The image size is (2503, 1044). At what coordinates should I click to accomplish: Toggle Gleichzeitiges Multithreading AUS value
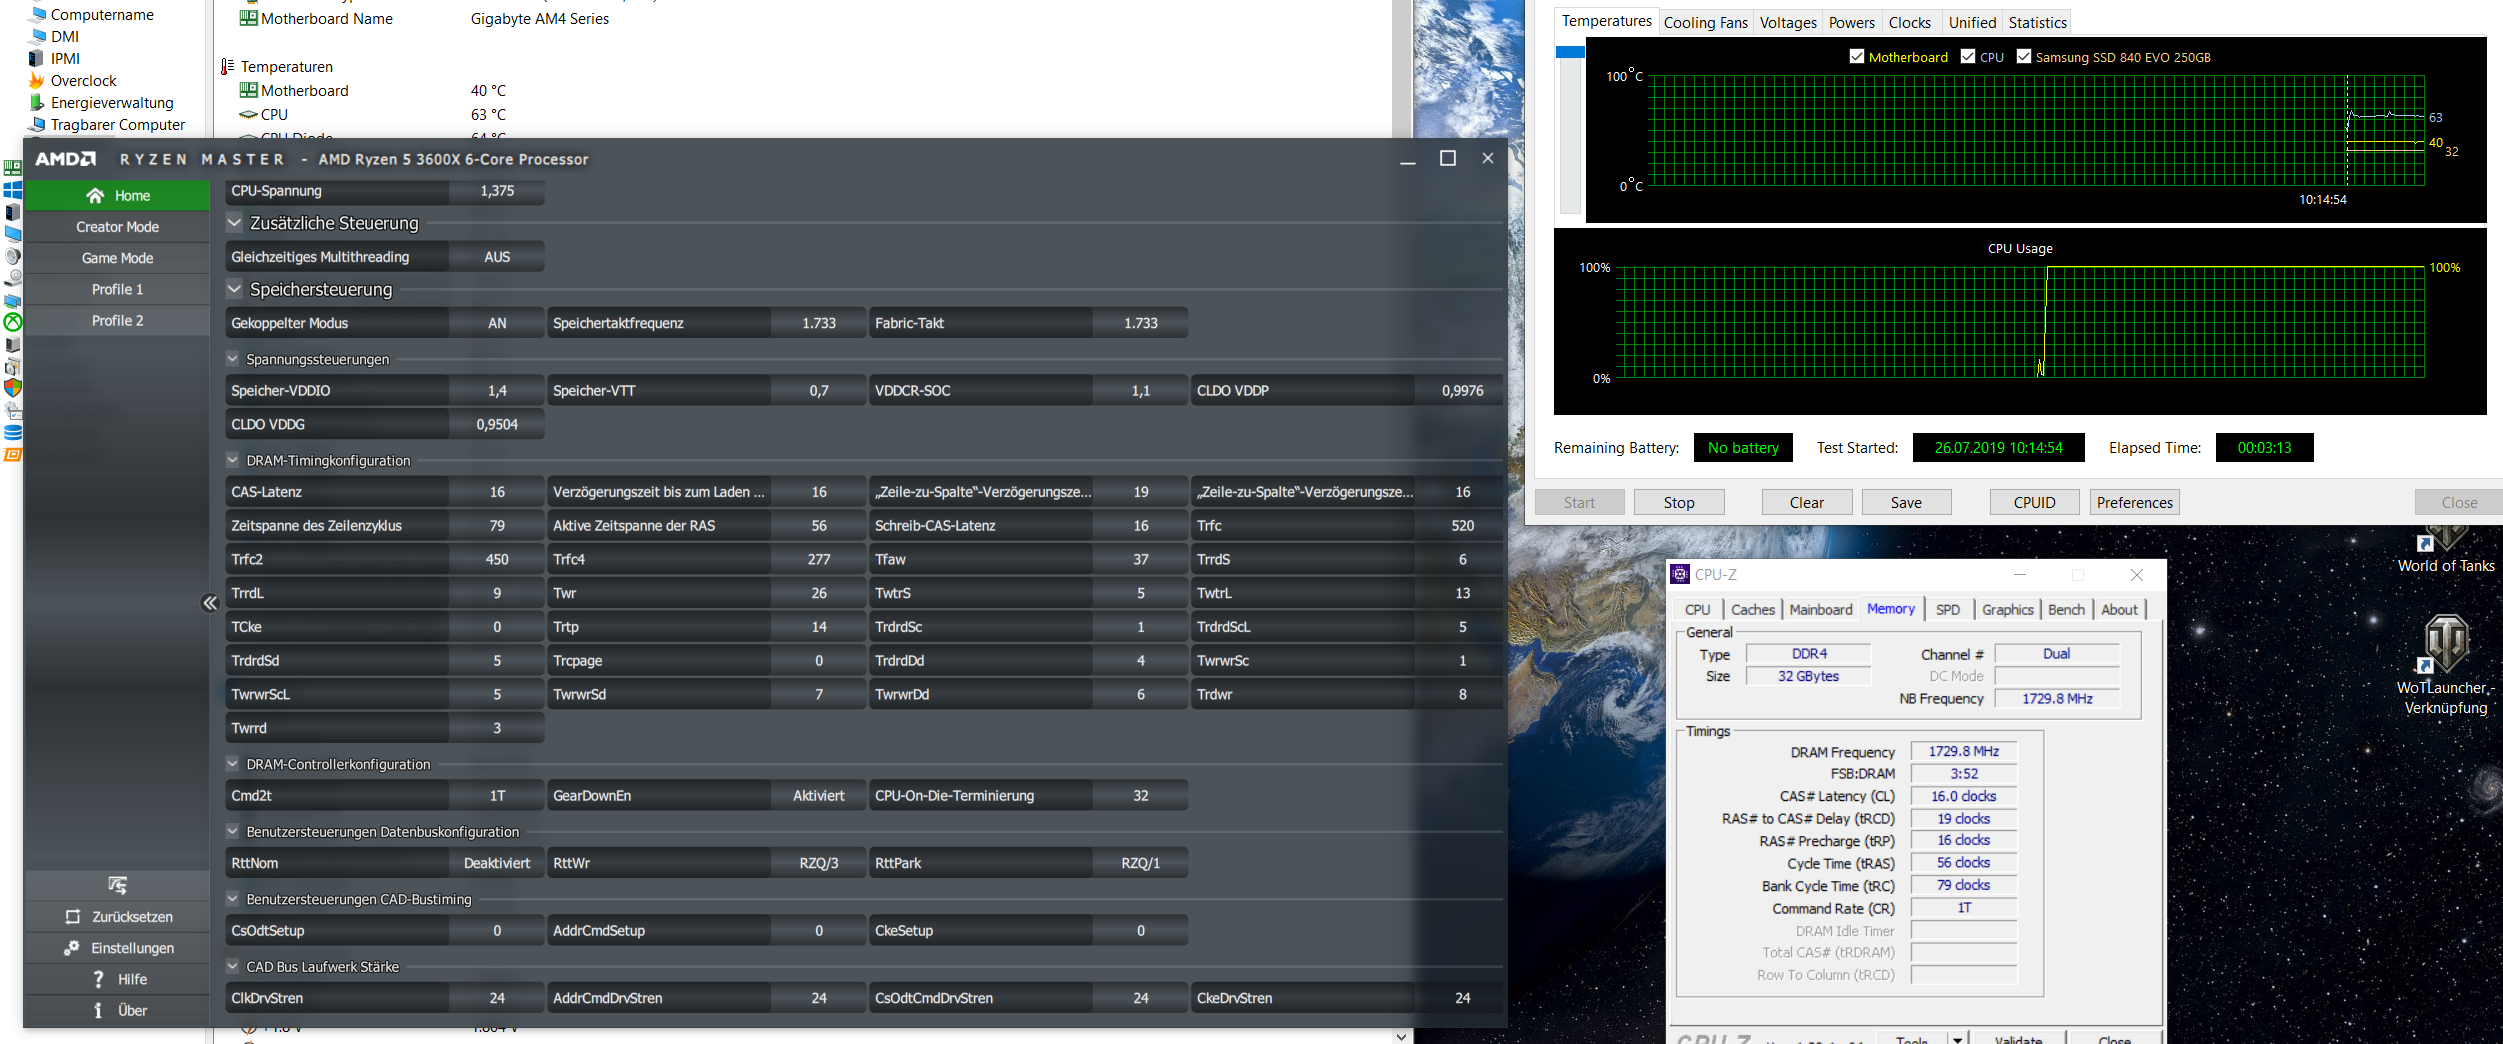coord(497,257)
